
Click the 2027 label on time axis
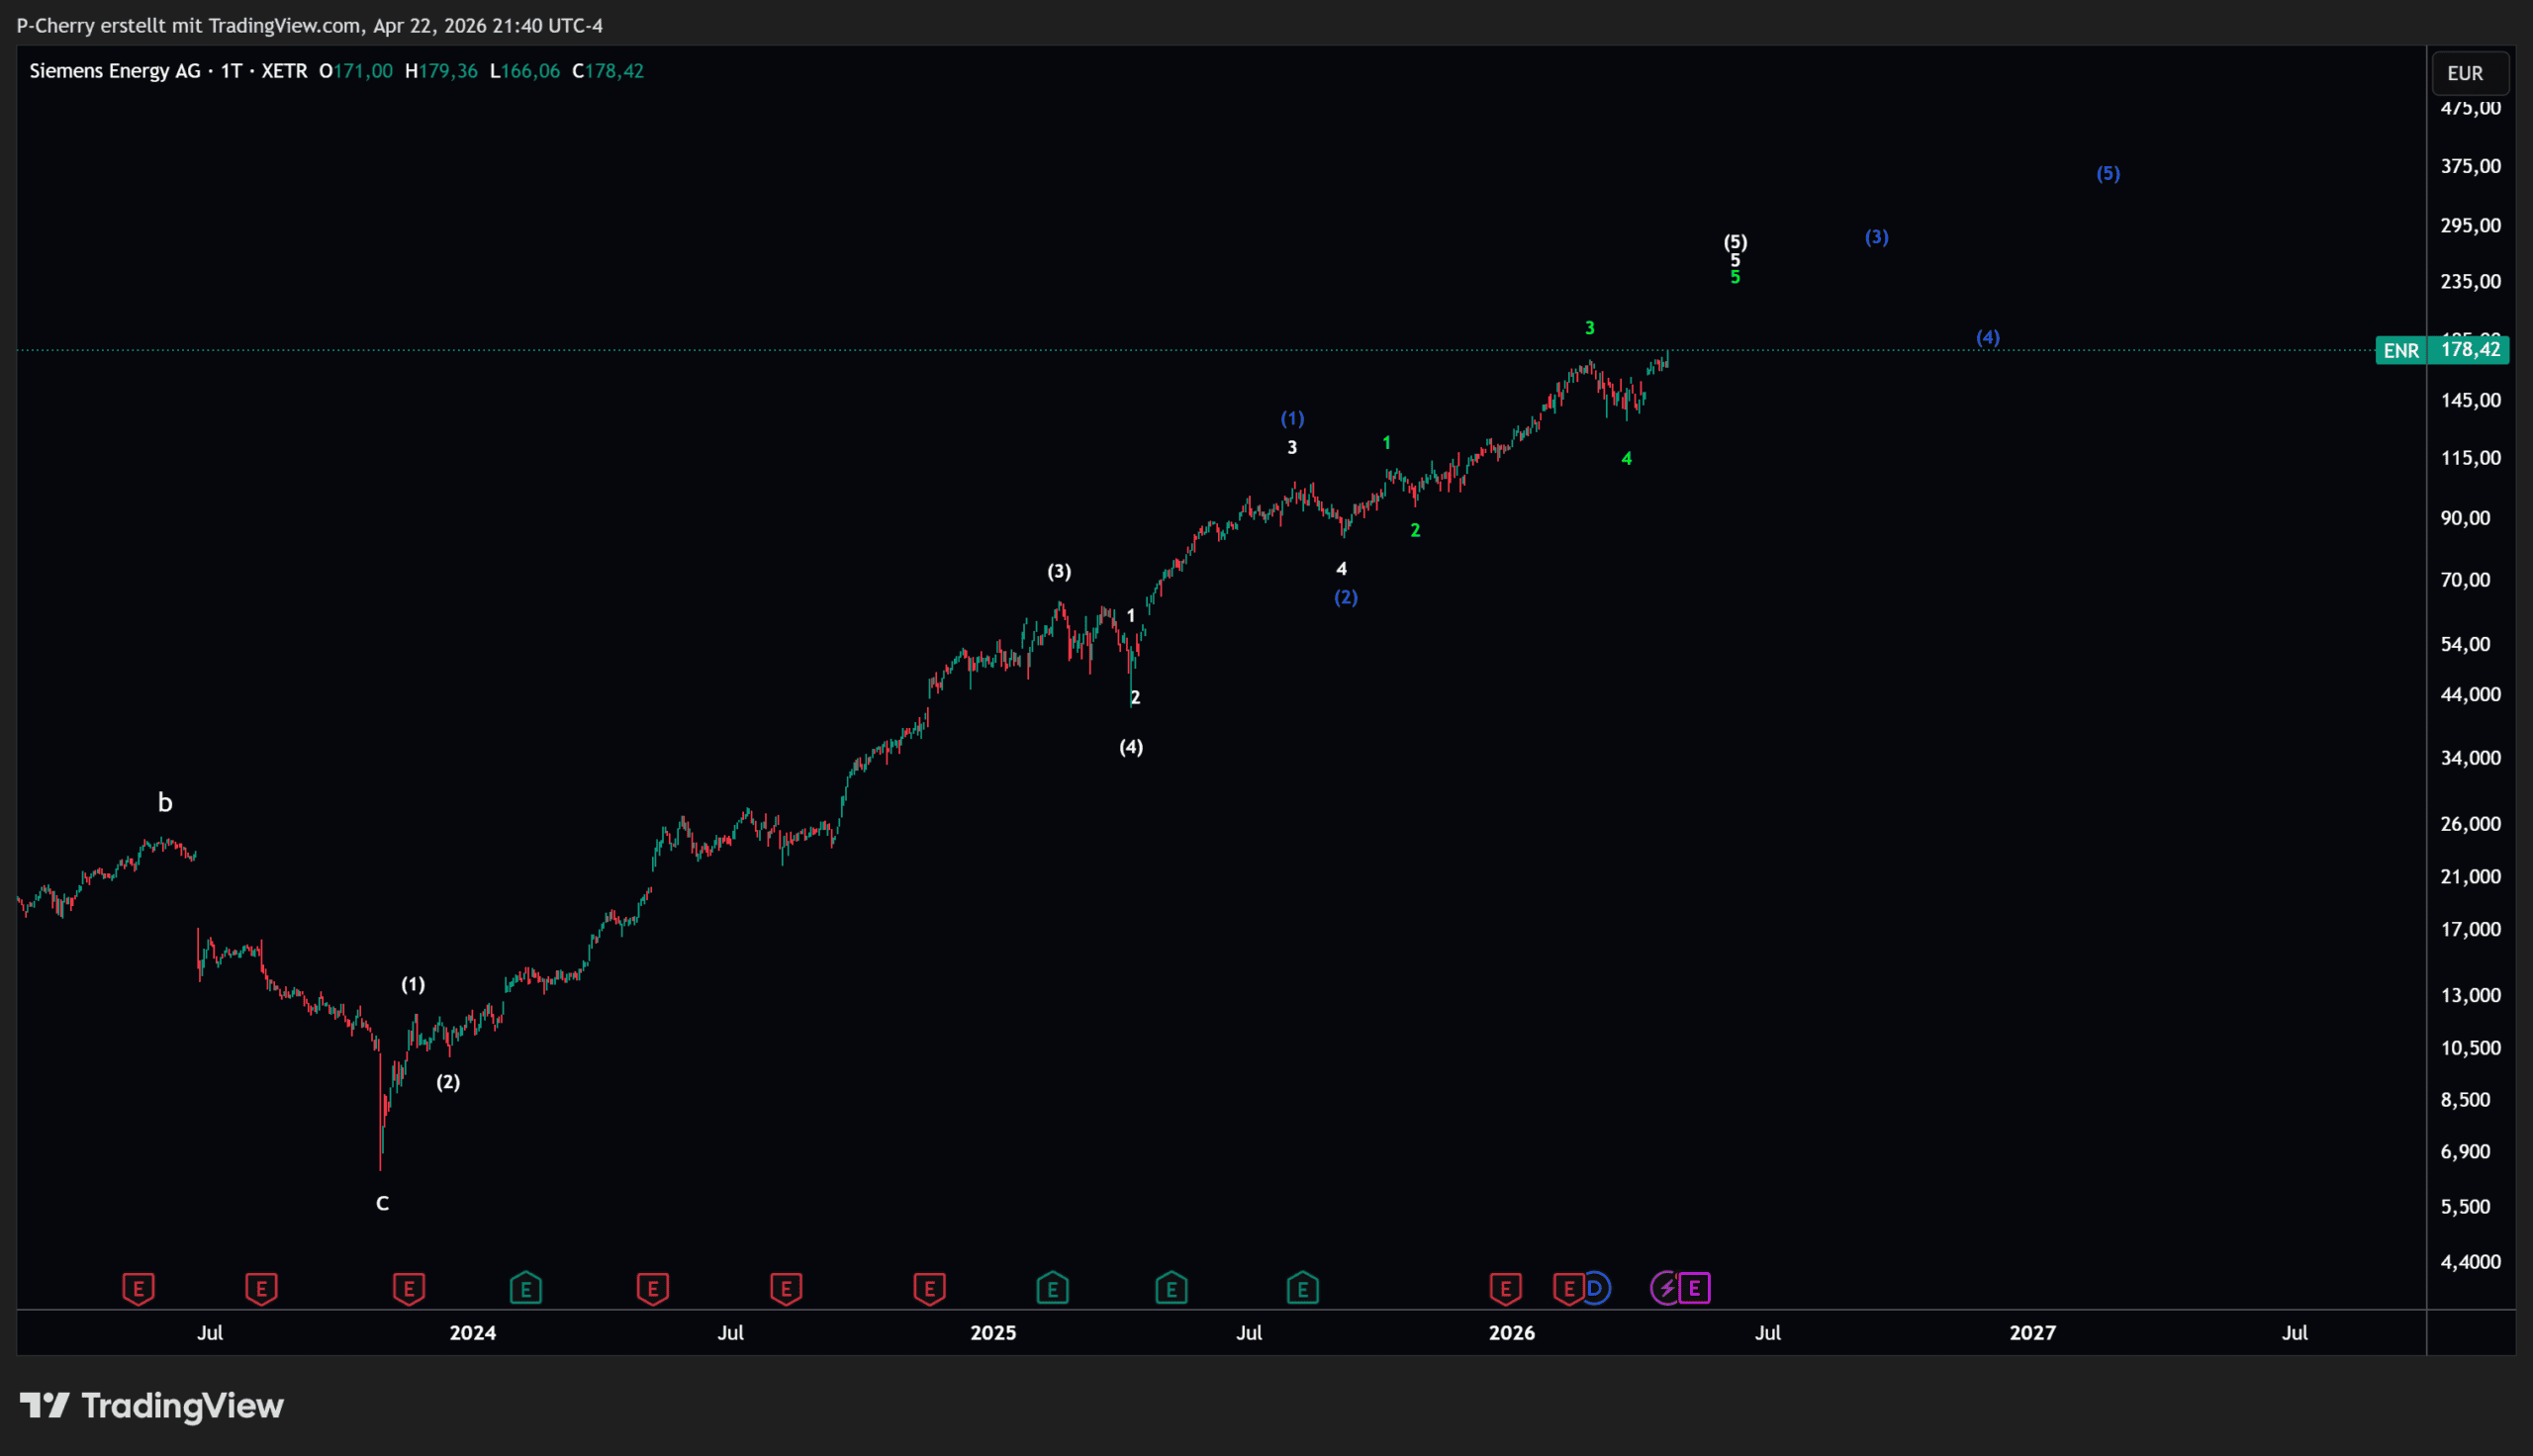(2032, 1333)
